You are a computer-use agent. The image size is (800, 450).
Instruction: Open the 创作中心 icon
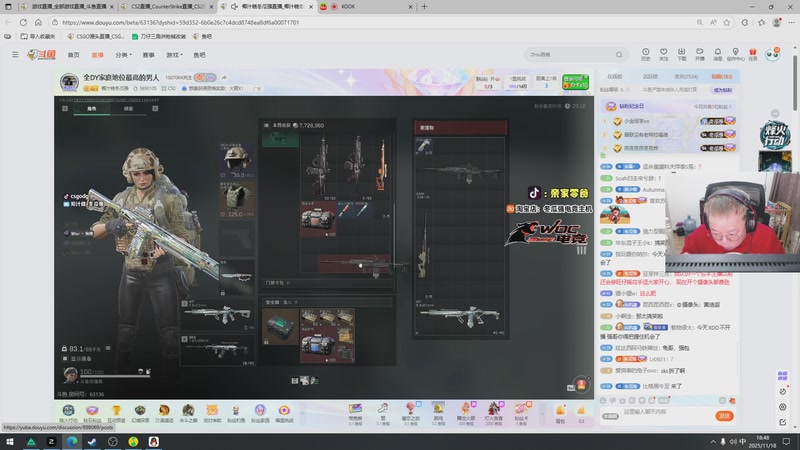(x=736, y=55)
